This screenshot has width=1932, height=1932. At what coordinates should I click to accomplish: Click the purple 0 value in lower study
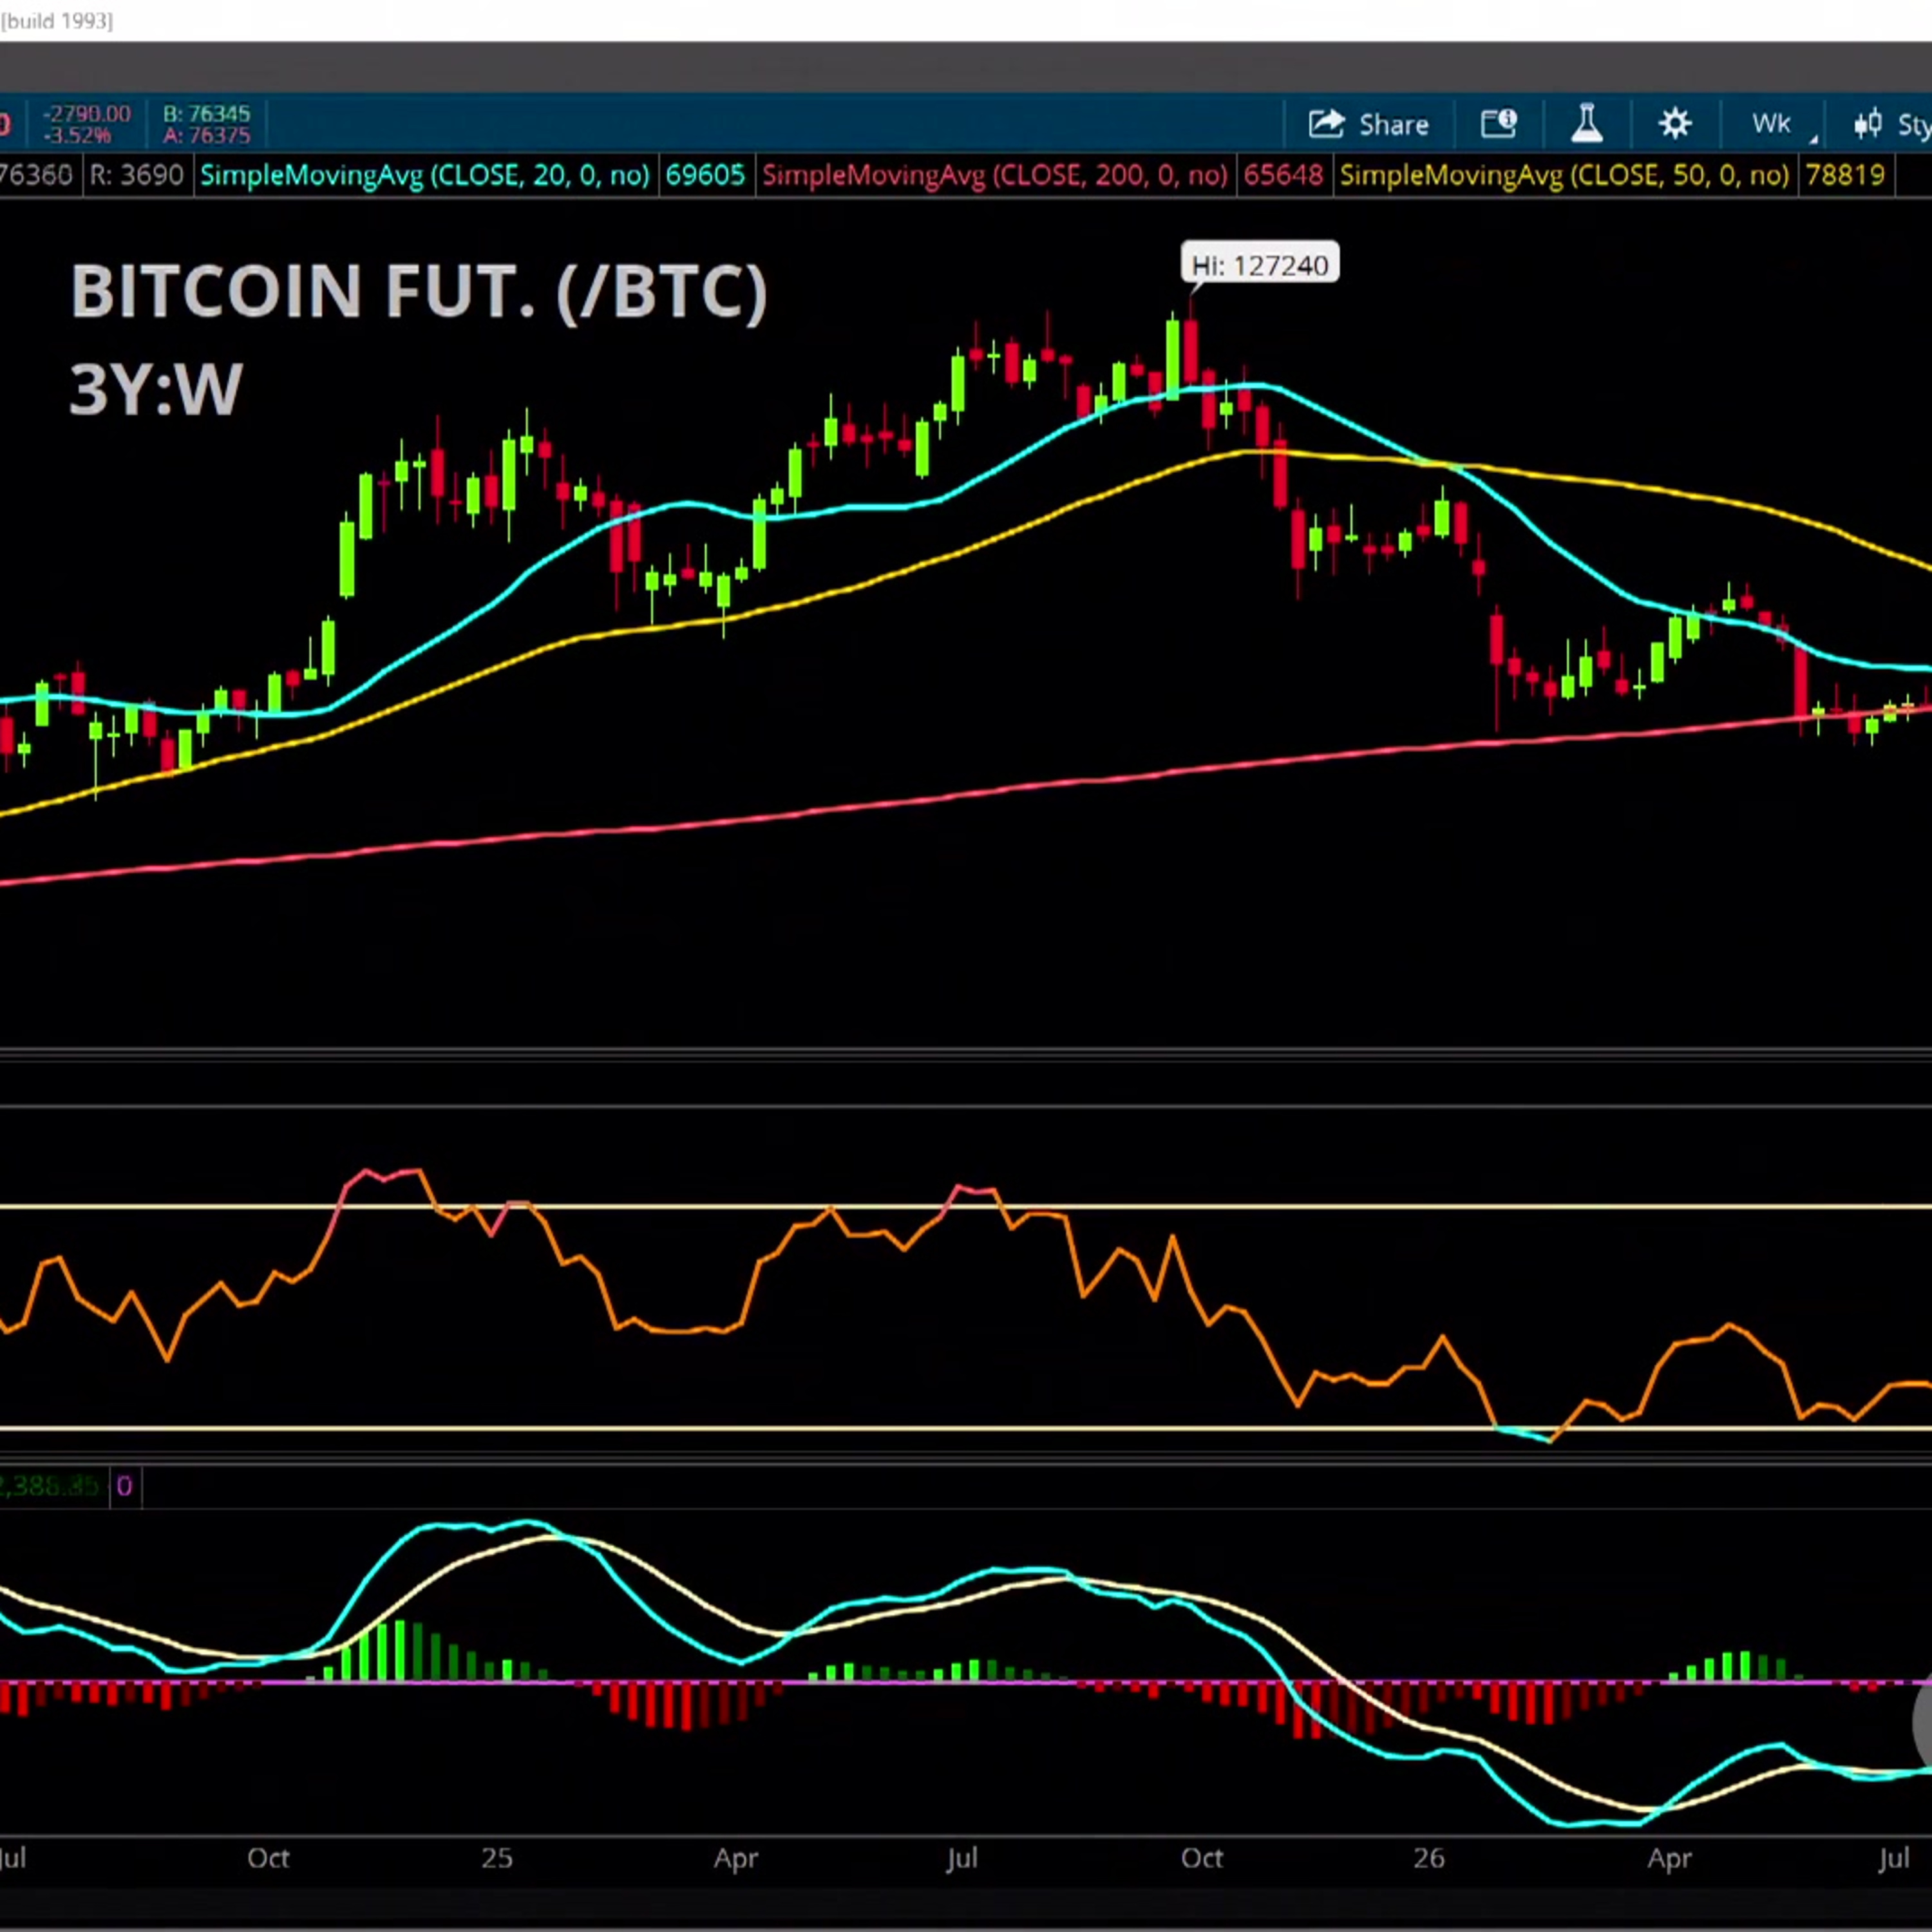(x=124, y=1486)
